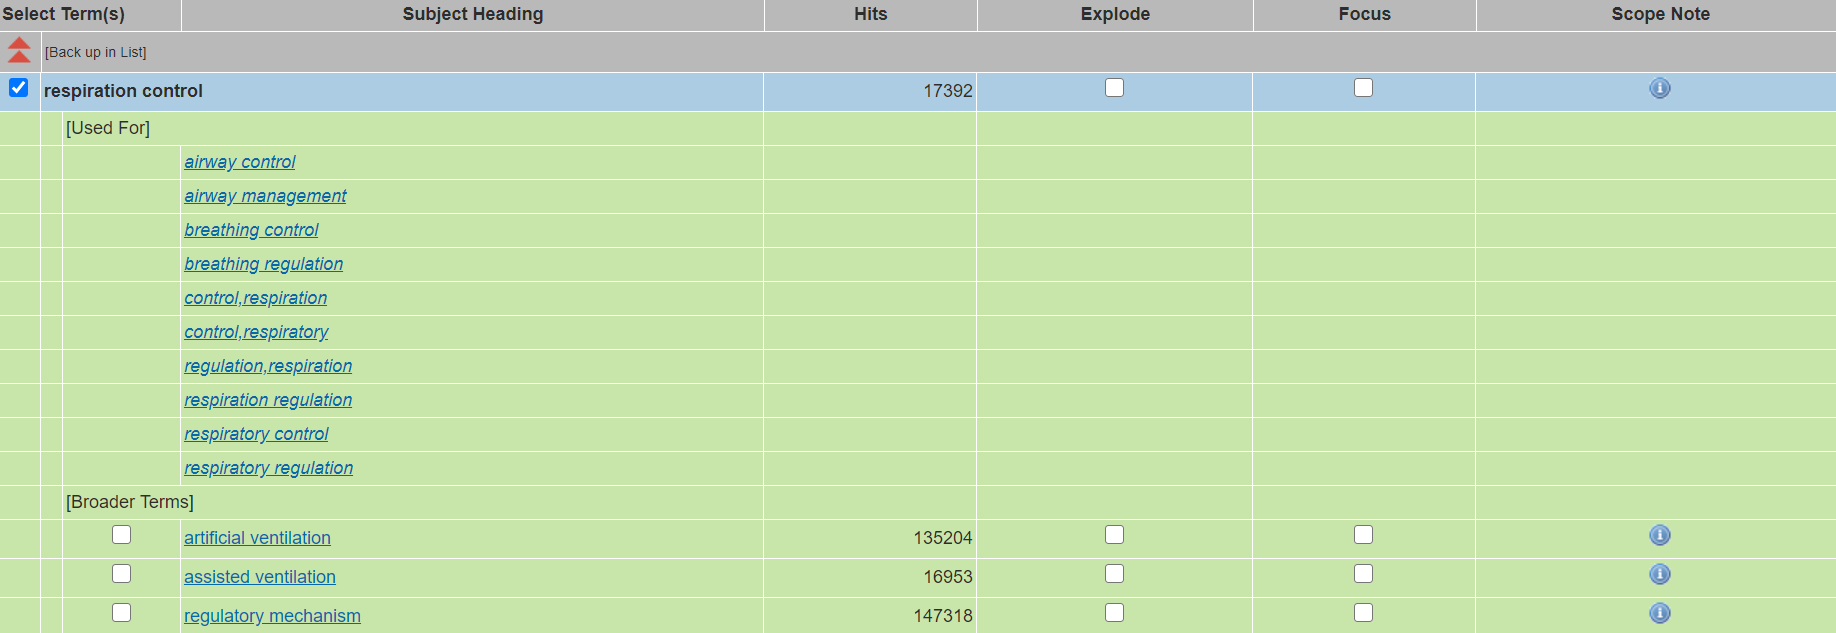This screenshot has height=633, width=1836.
Task: Uncheck the respiration control term checkbox
Action: tap(19, 88)
